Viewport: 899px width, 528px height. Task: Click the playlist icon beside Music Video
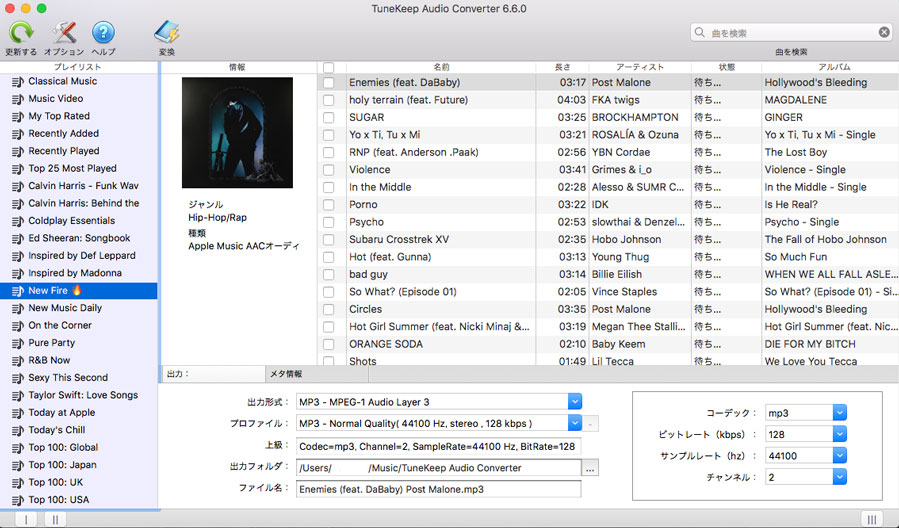pos(18,99)
